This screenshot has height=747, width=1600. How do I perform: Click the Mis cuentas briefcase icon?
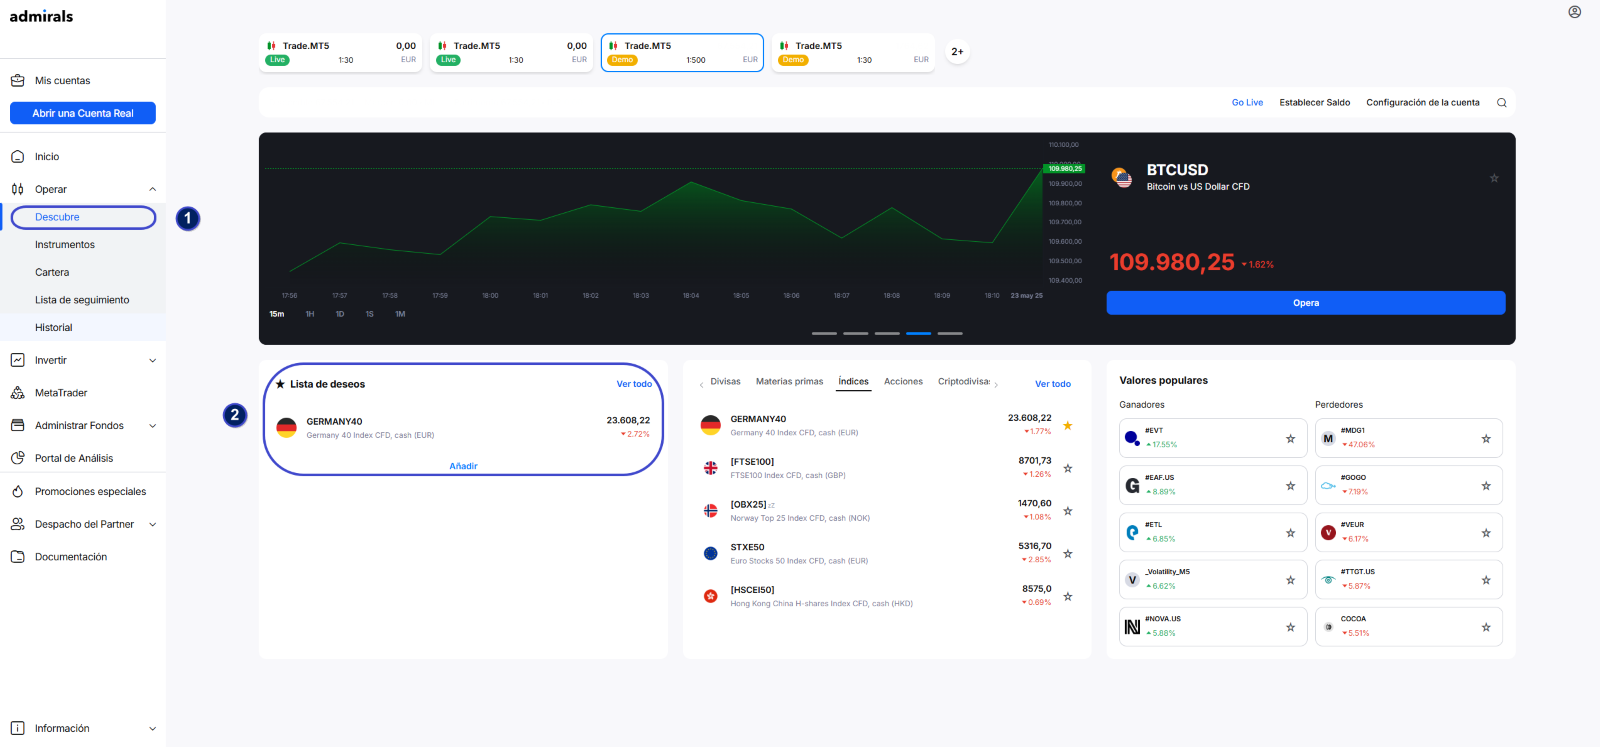coord(17,81)
